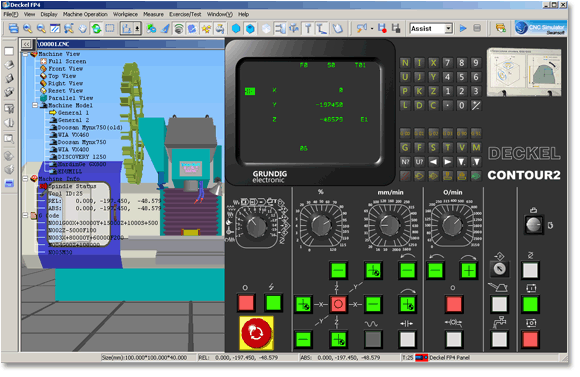Toggle the green power-on button
The image size is (580, 377).
point(273,303)
